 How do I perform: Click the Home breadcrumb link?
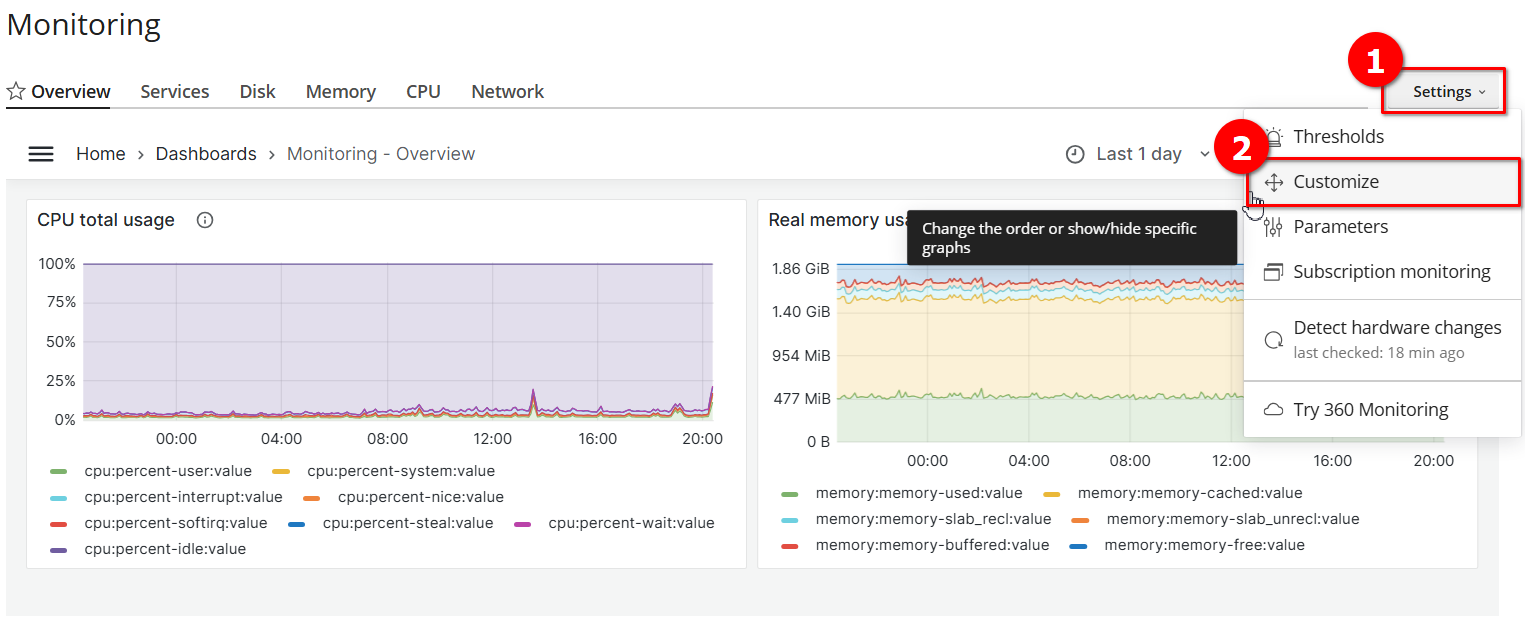point(101,154)
